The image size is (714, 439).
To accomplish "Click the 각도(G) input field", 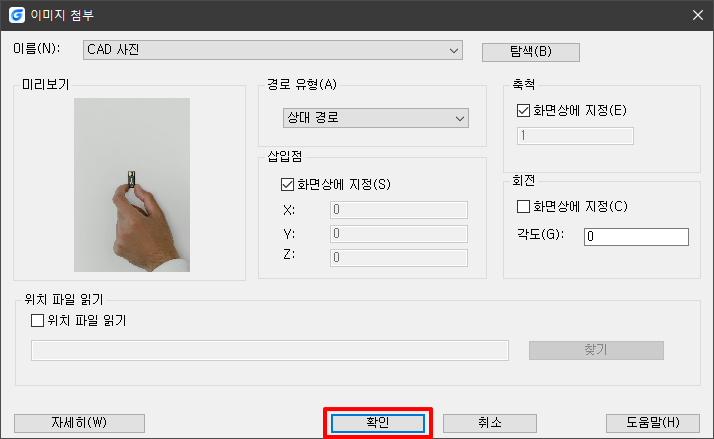I will (636, 237).
